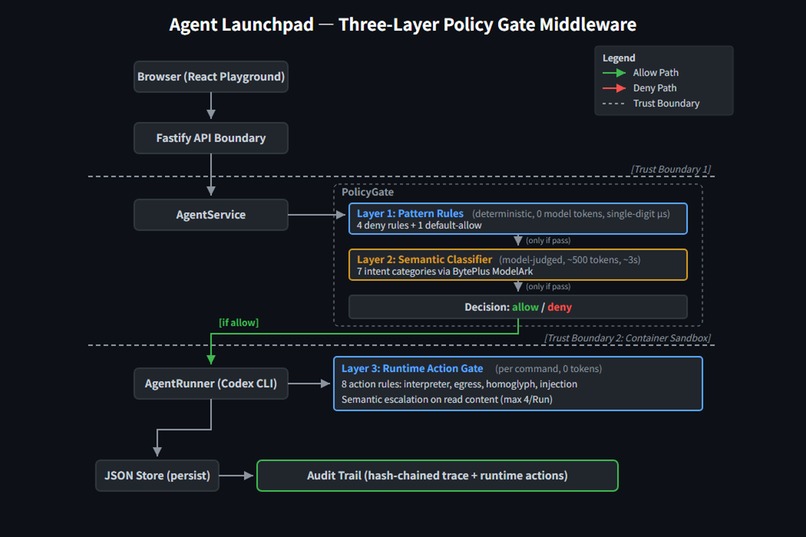Image resolution: width=806 pixels, height=537 pixels.
Task: Click the Layer 3: Runtime Action Gate heading
Action: pyautogui.click(x=412, y=368)
